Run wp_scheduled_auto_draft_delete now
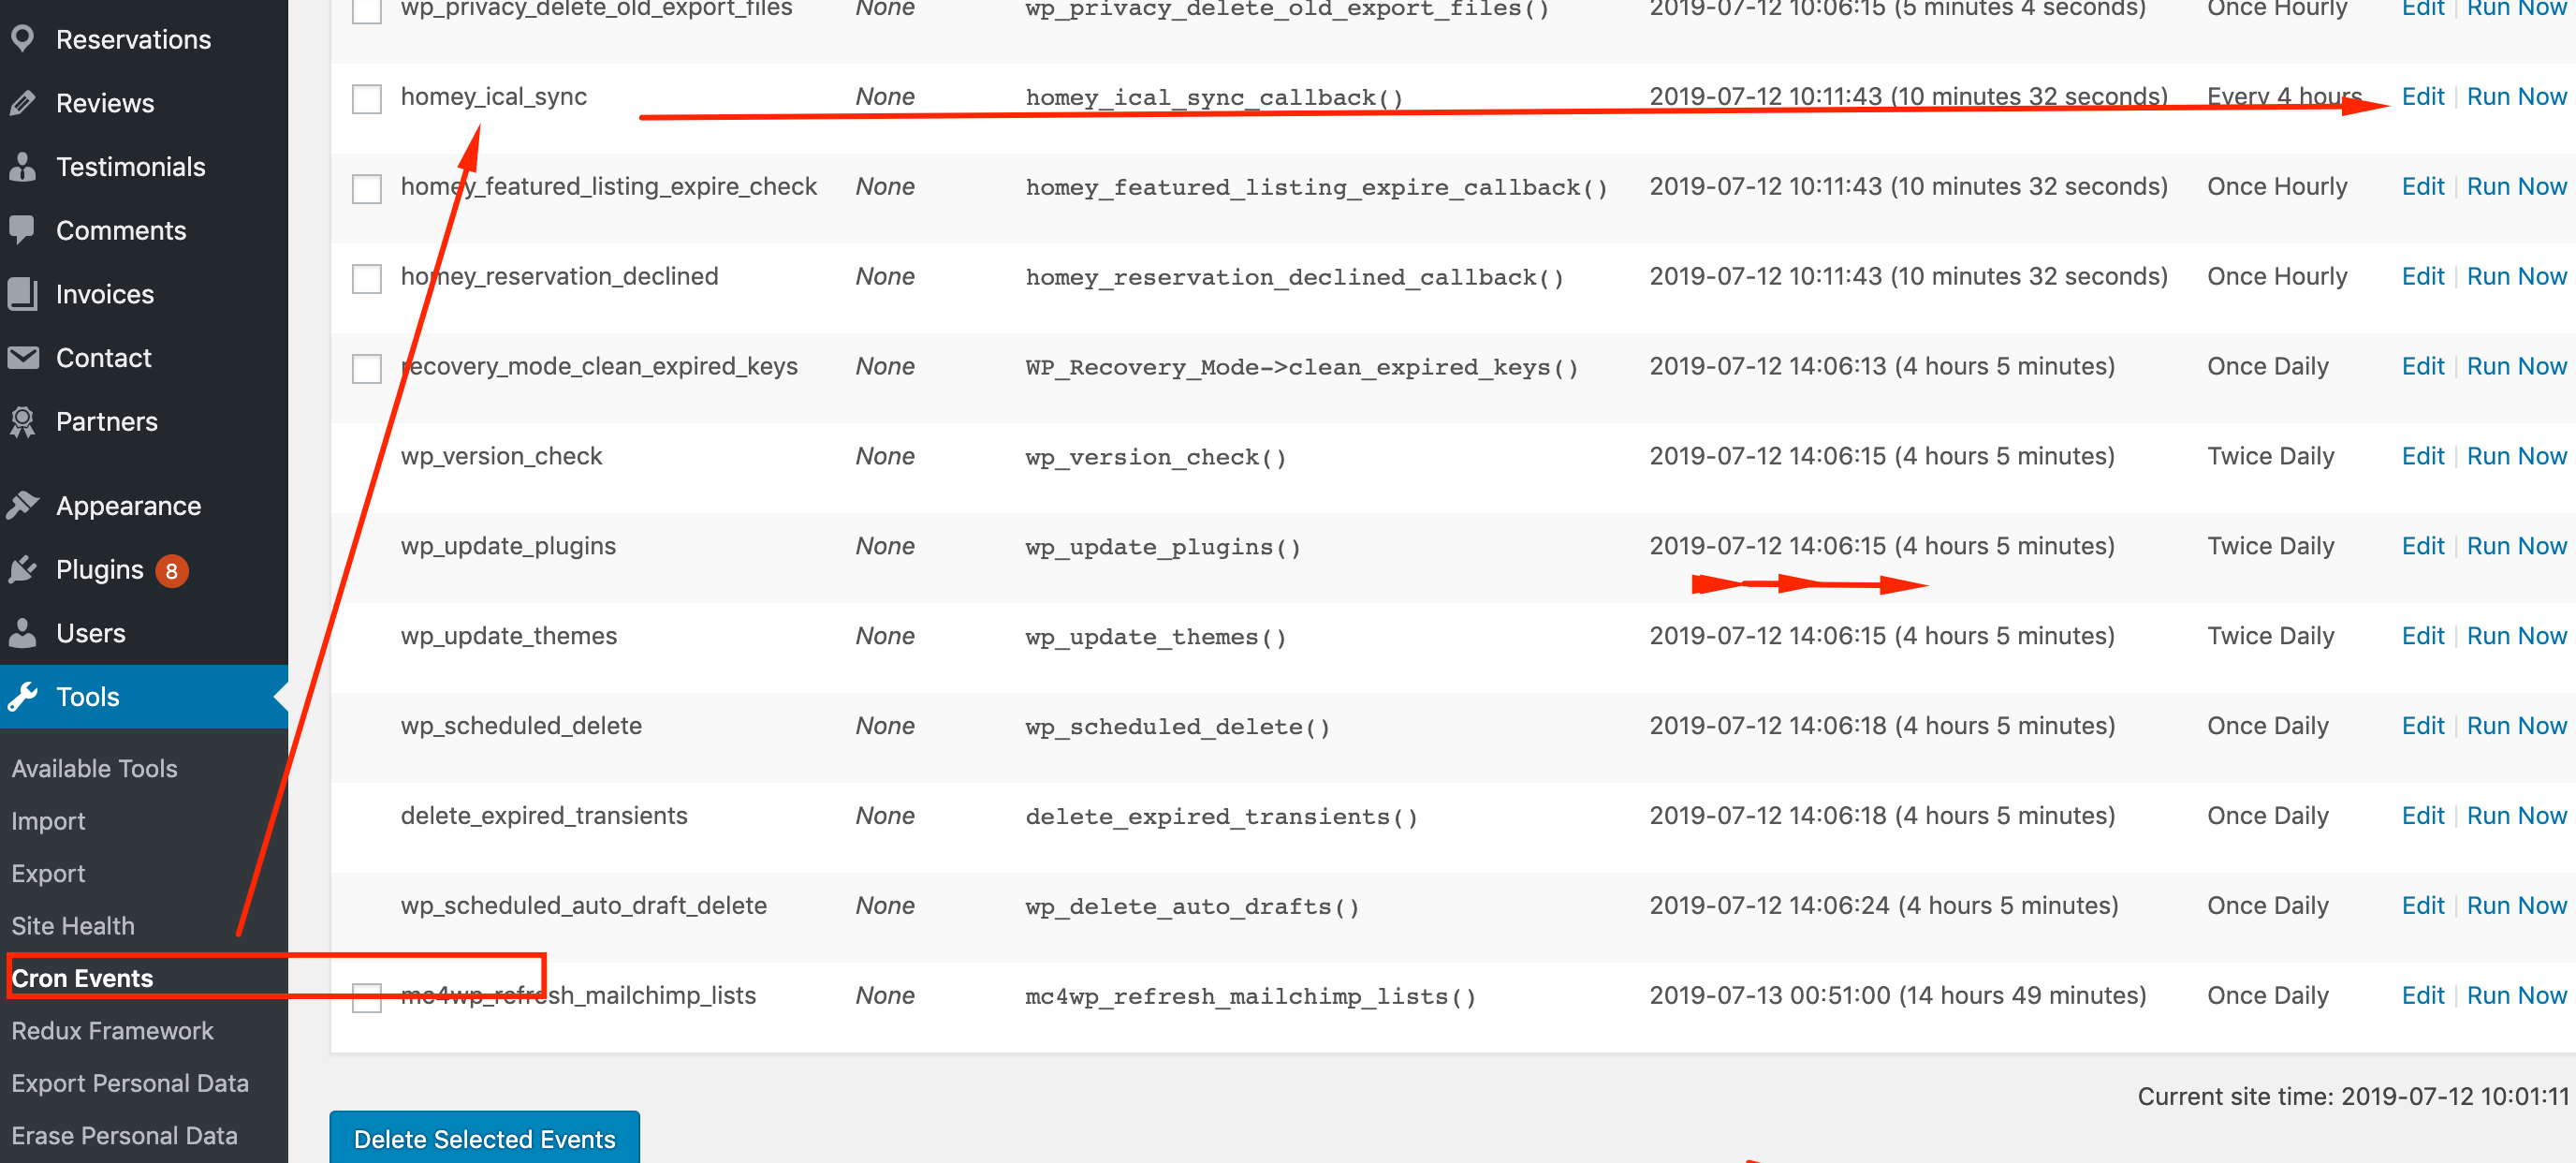Viewport: 2576px width, 1163px height. point(2516,906)
